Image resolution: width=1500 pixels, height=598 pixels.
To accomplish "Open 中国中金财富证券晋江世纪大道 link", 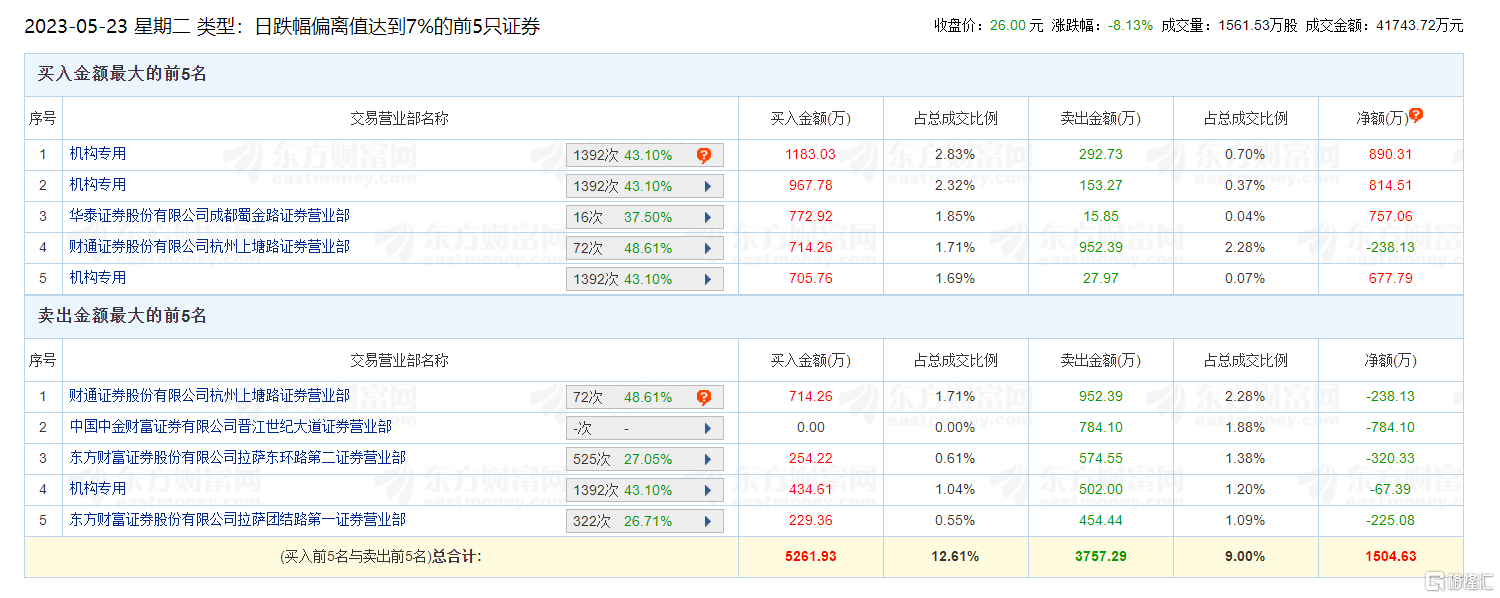I will coord(230,427).
